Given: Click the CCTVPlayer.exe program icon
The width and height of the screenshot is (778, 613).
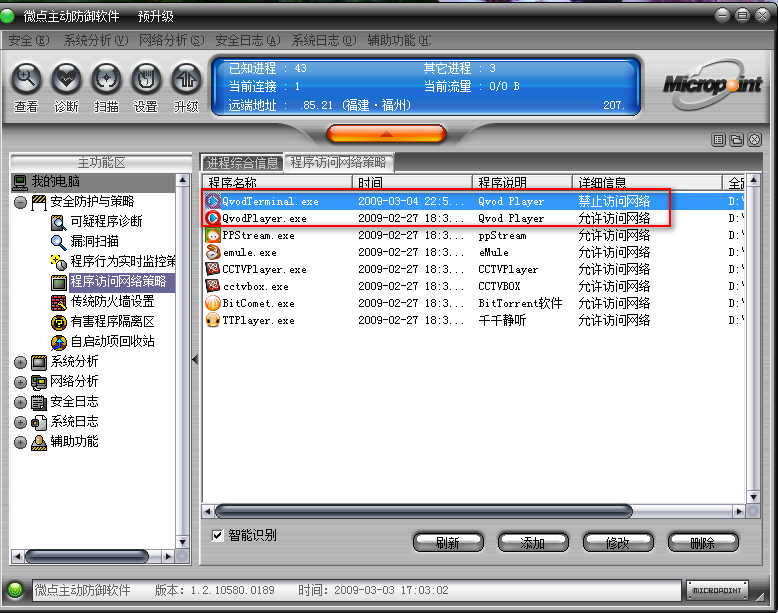Looking at the screenshot, I should point(213,269).
